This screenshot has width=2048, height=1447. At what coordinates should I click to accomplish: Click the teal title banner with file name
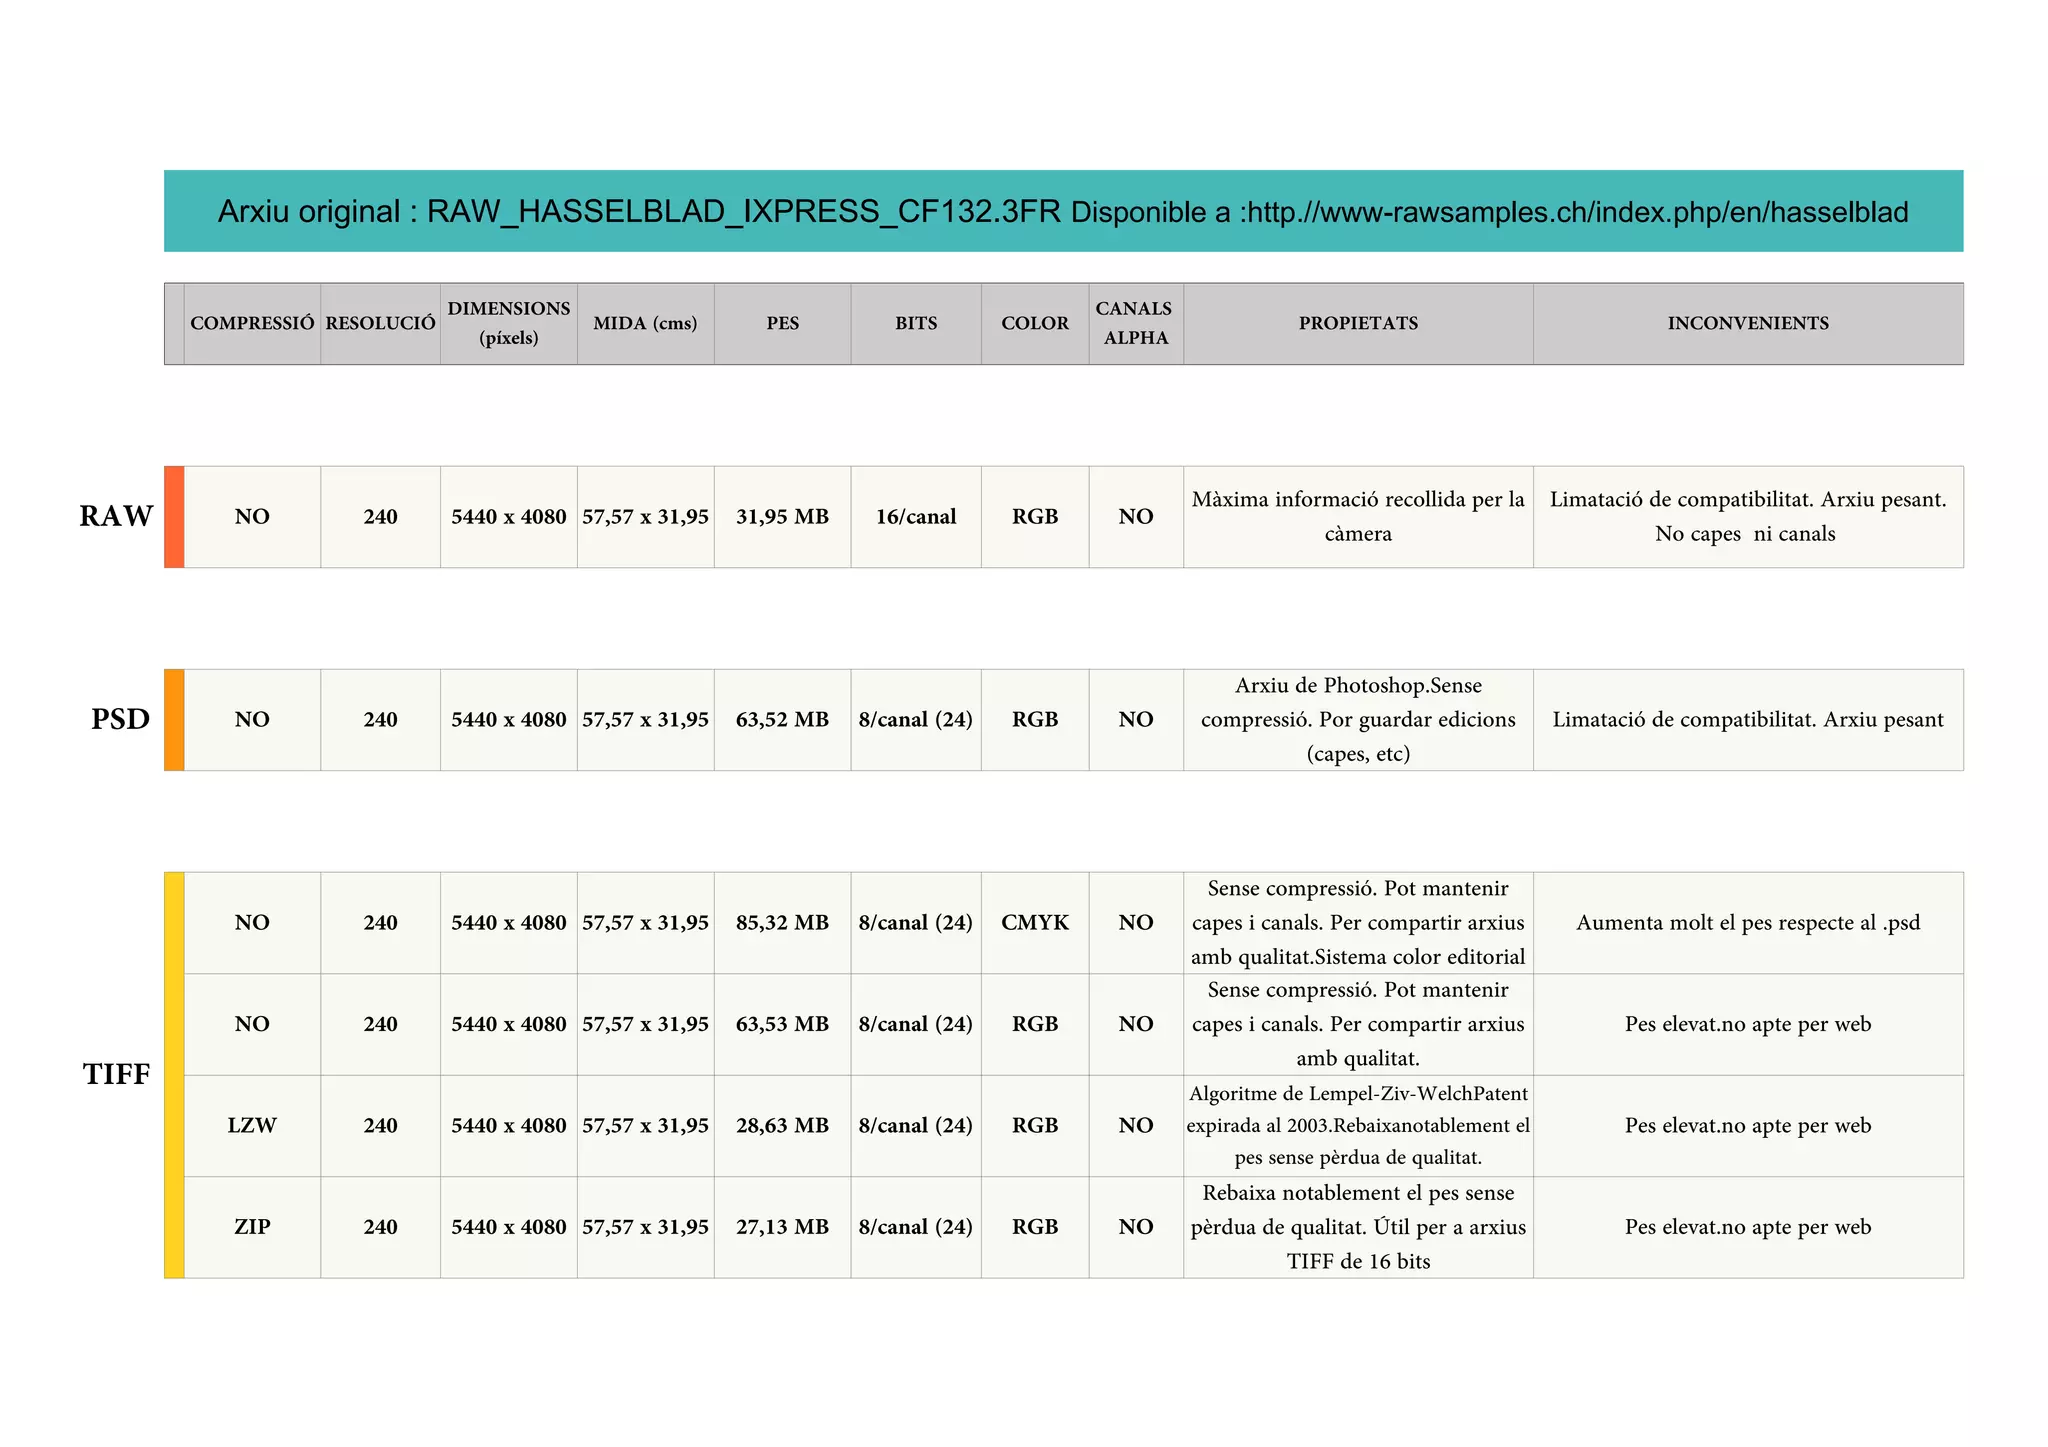(1063, 211)
